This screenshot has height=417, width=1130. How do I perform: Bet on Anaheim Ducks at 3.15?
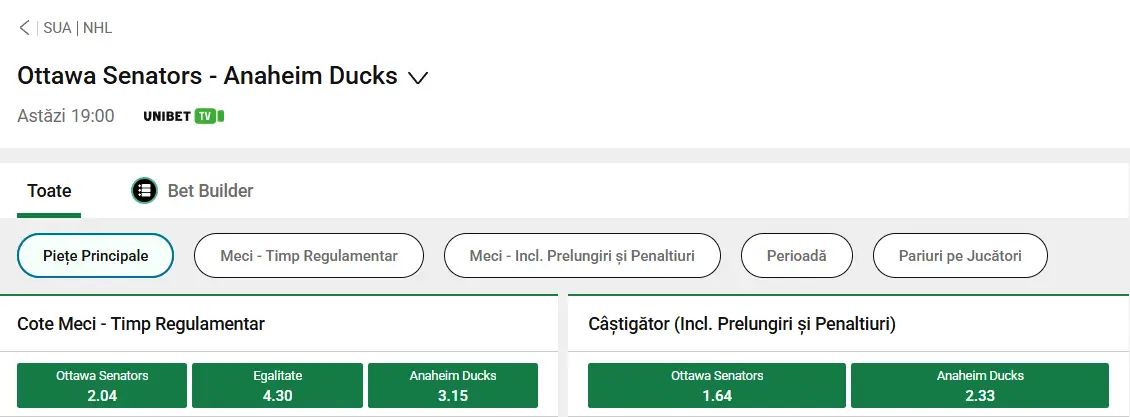[453, 385]
